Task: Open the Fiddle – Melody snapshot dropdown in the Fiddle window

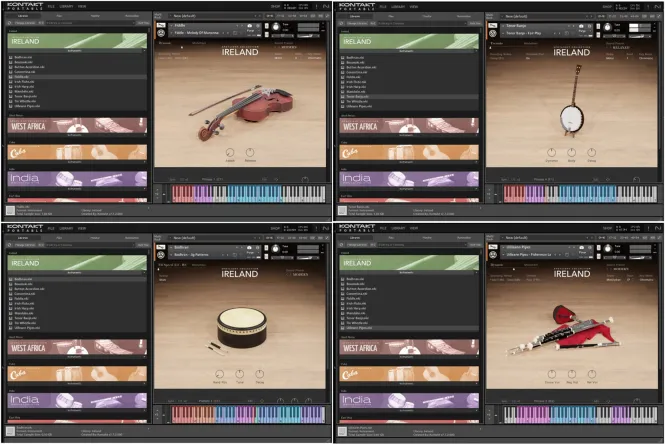Action: click(200, 33)
